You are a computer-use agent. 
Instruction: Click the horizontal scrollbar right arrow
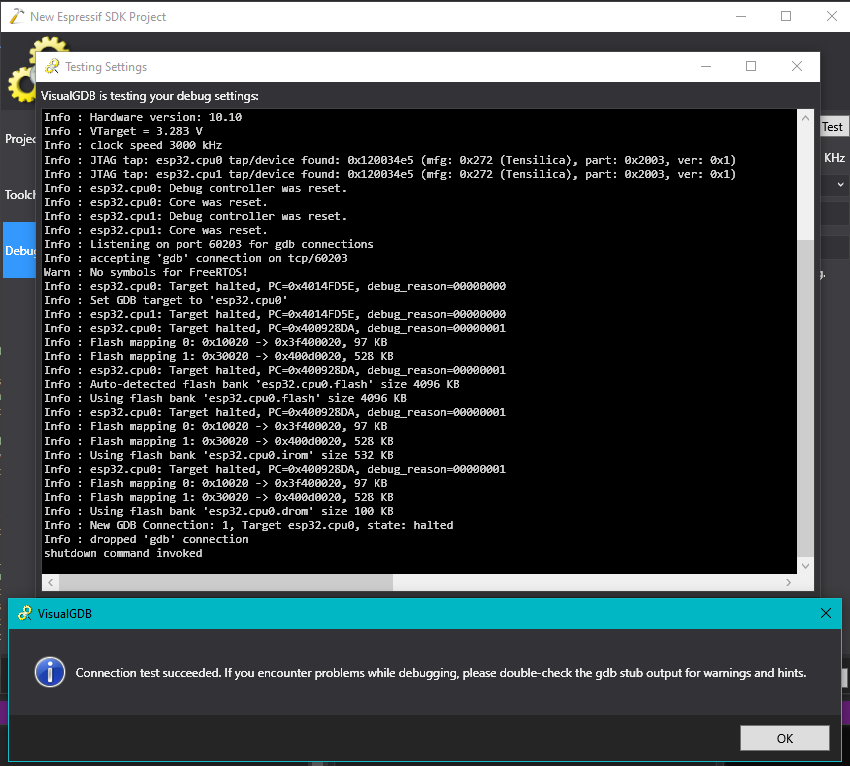click(x=788, y=582)
